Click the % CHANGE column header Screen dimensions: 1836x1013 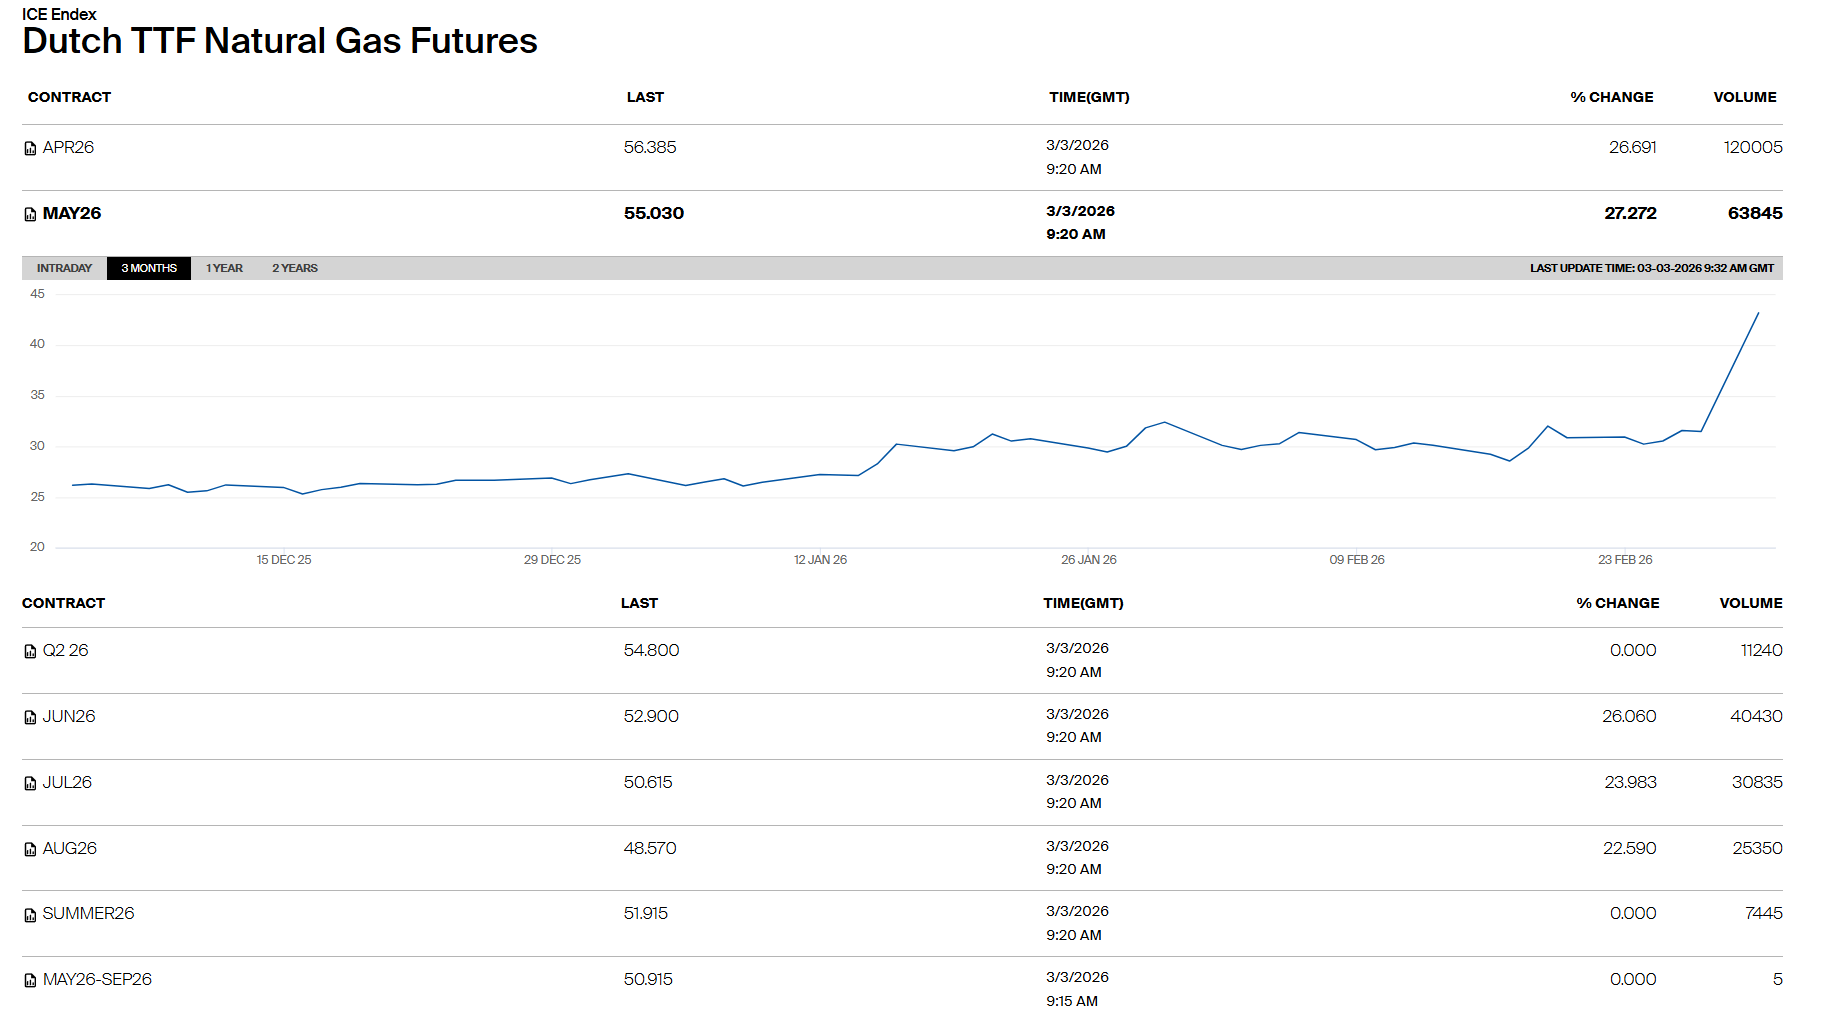pos(1611,97)
